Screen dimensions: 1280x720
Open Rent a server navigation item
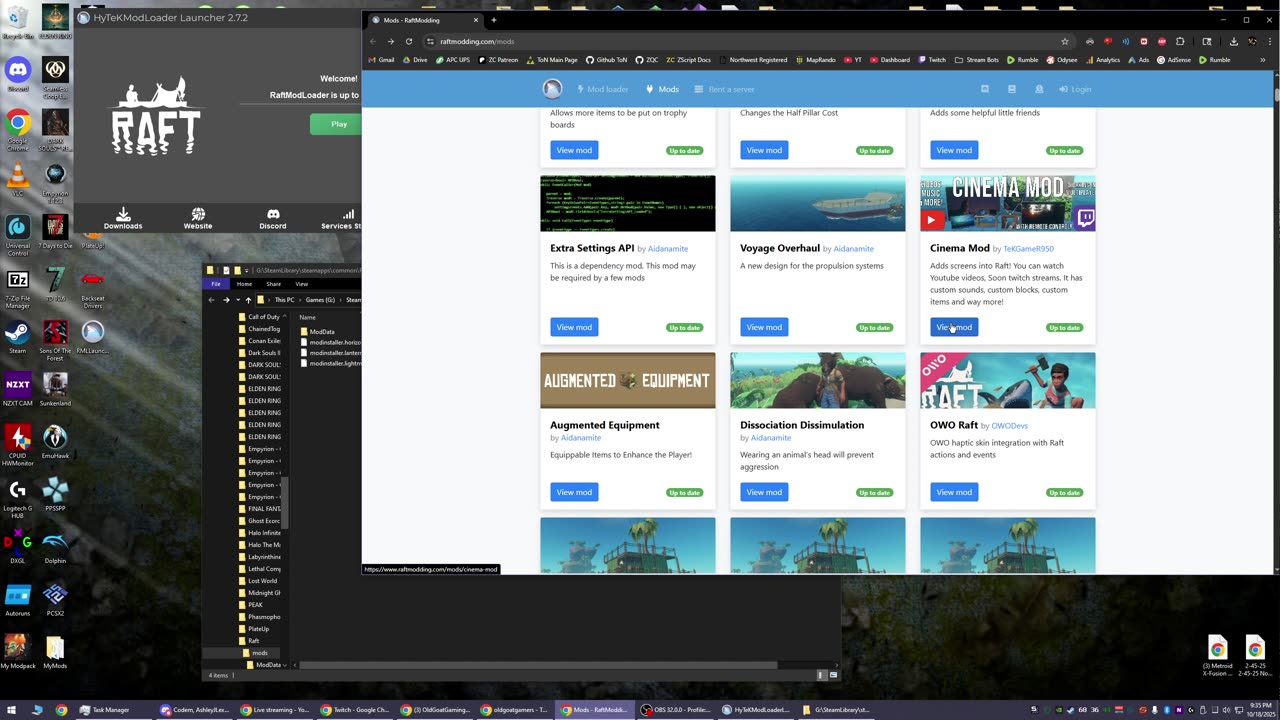(724, 89)
